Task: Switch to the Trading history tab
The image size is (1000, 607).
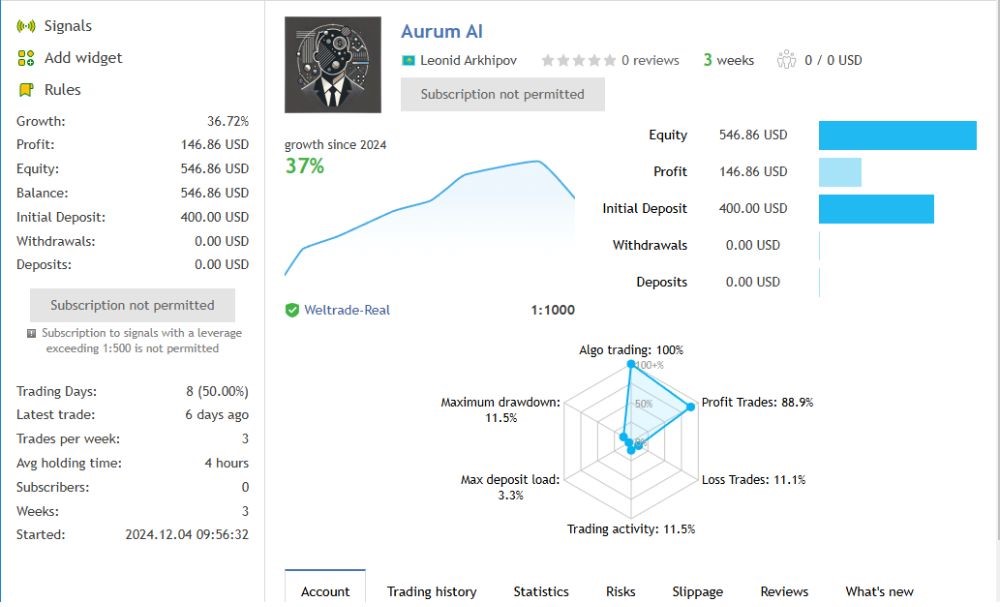Action: coord(432,591)
